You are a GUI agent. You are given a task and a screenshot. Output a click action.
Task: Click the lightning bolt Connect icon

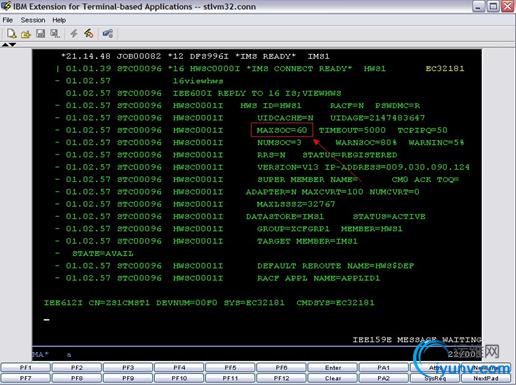(74, 33)
